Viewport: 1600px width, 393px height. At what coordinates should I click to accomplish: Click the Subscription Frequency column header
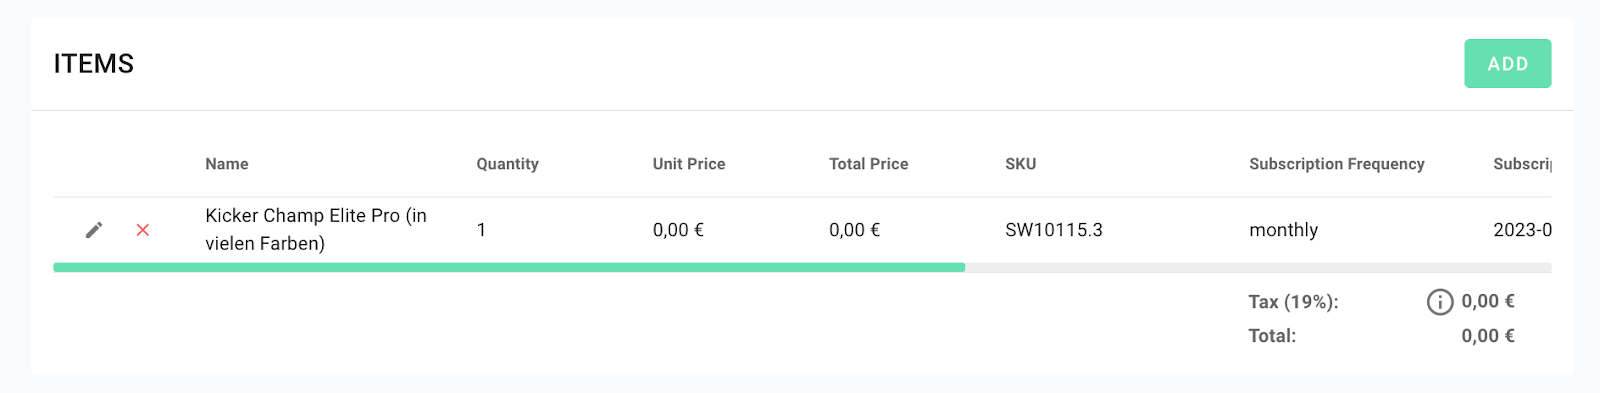click(x=1337, y=164)
